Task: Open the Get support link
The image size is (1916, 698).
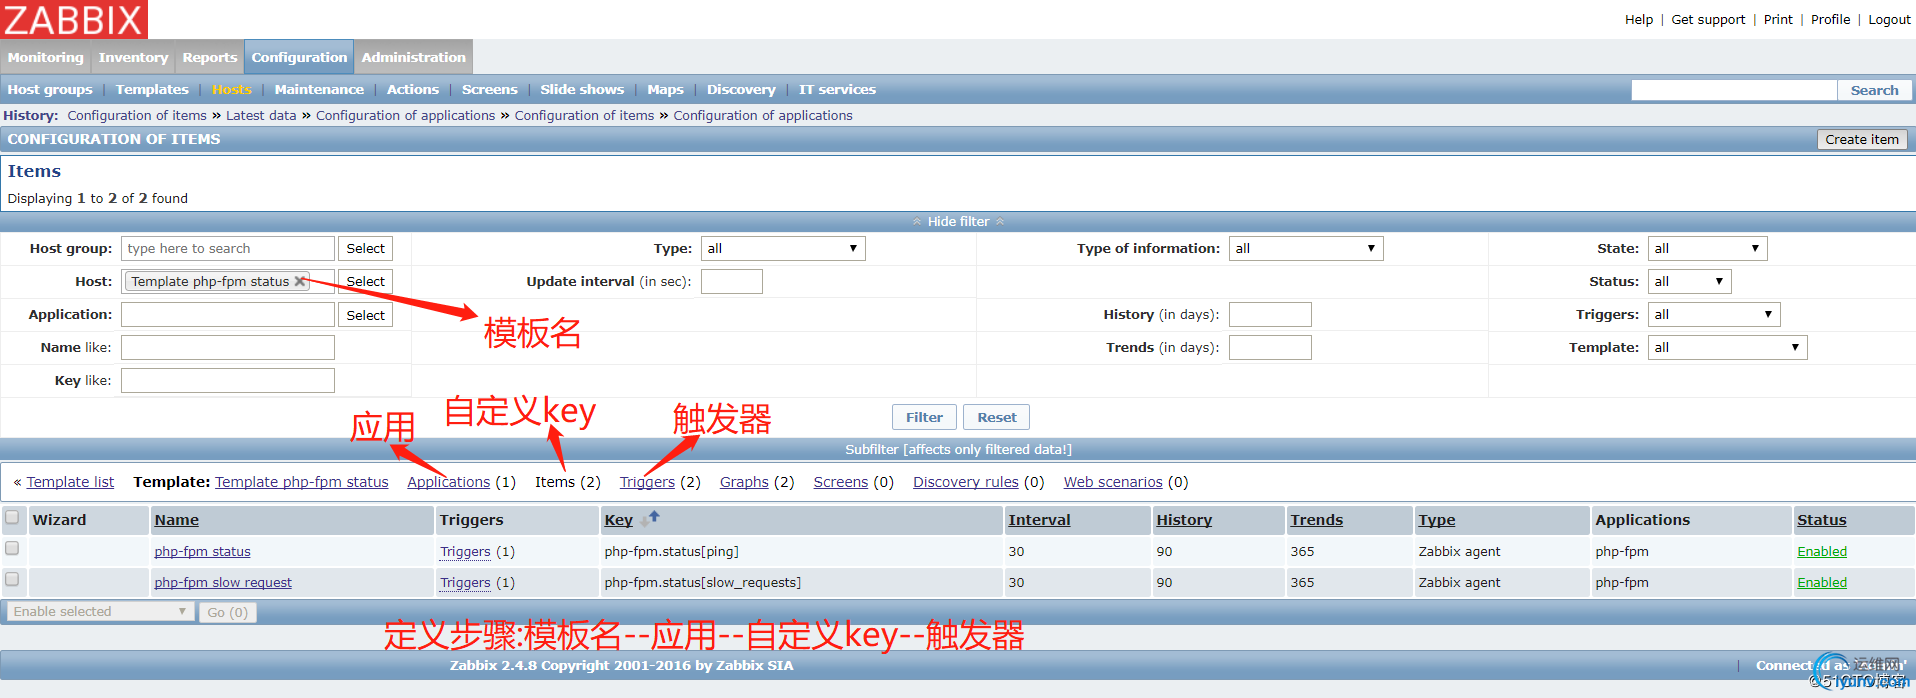Action: point(1708,19)
